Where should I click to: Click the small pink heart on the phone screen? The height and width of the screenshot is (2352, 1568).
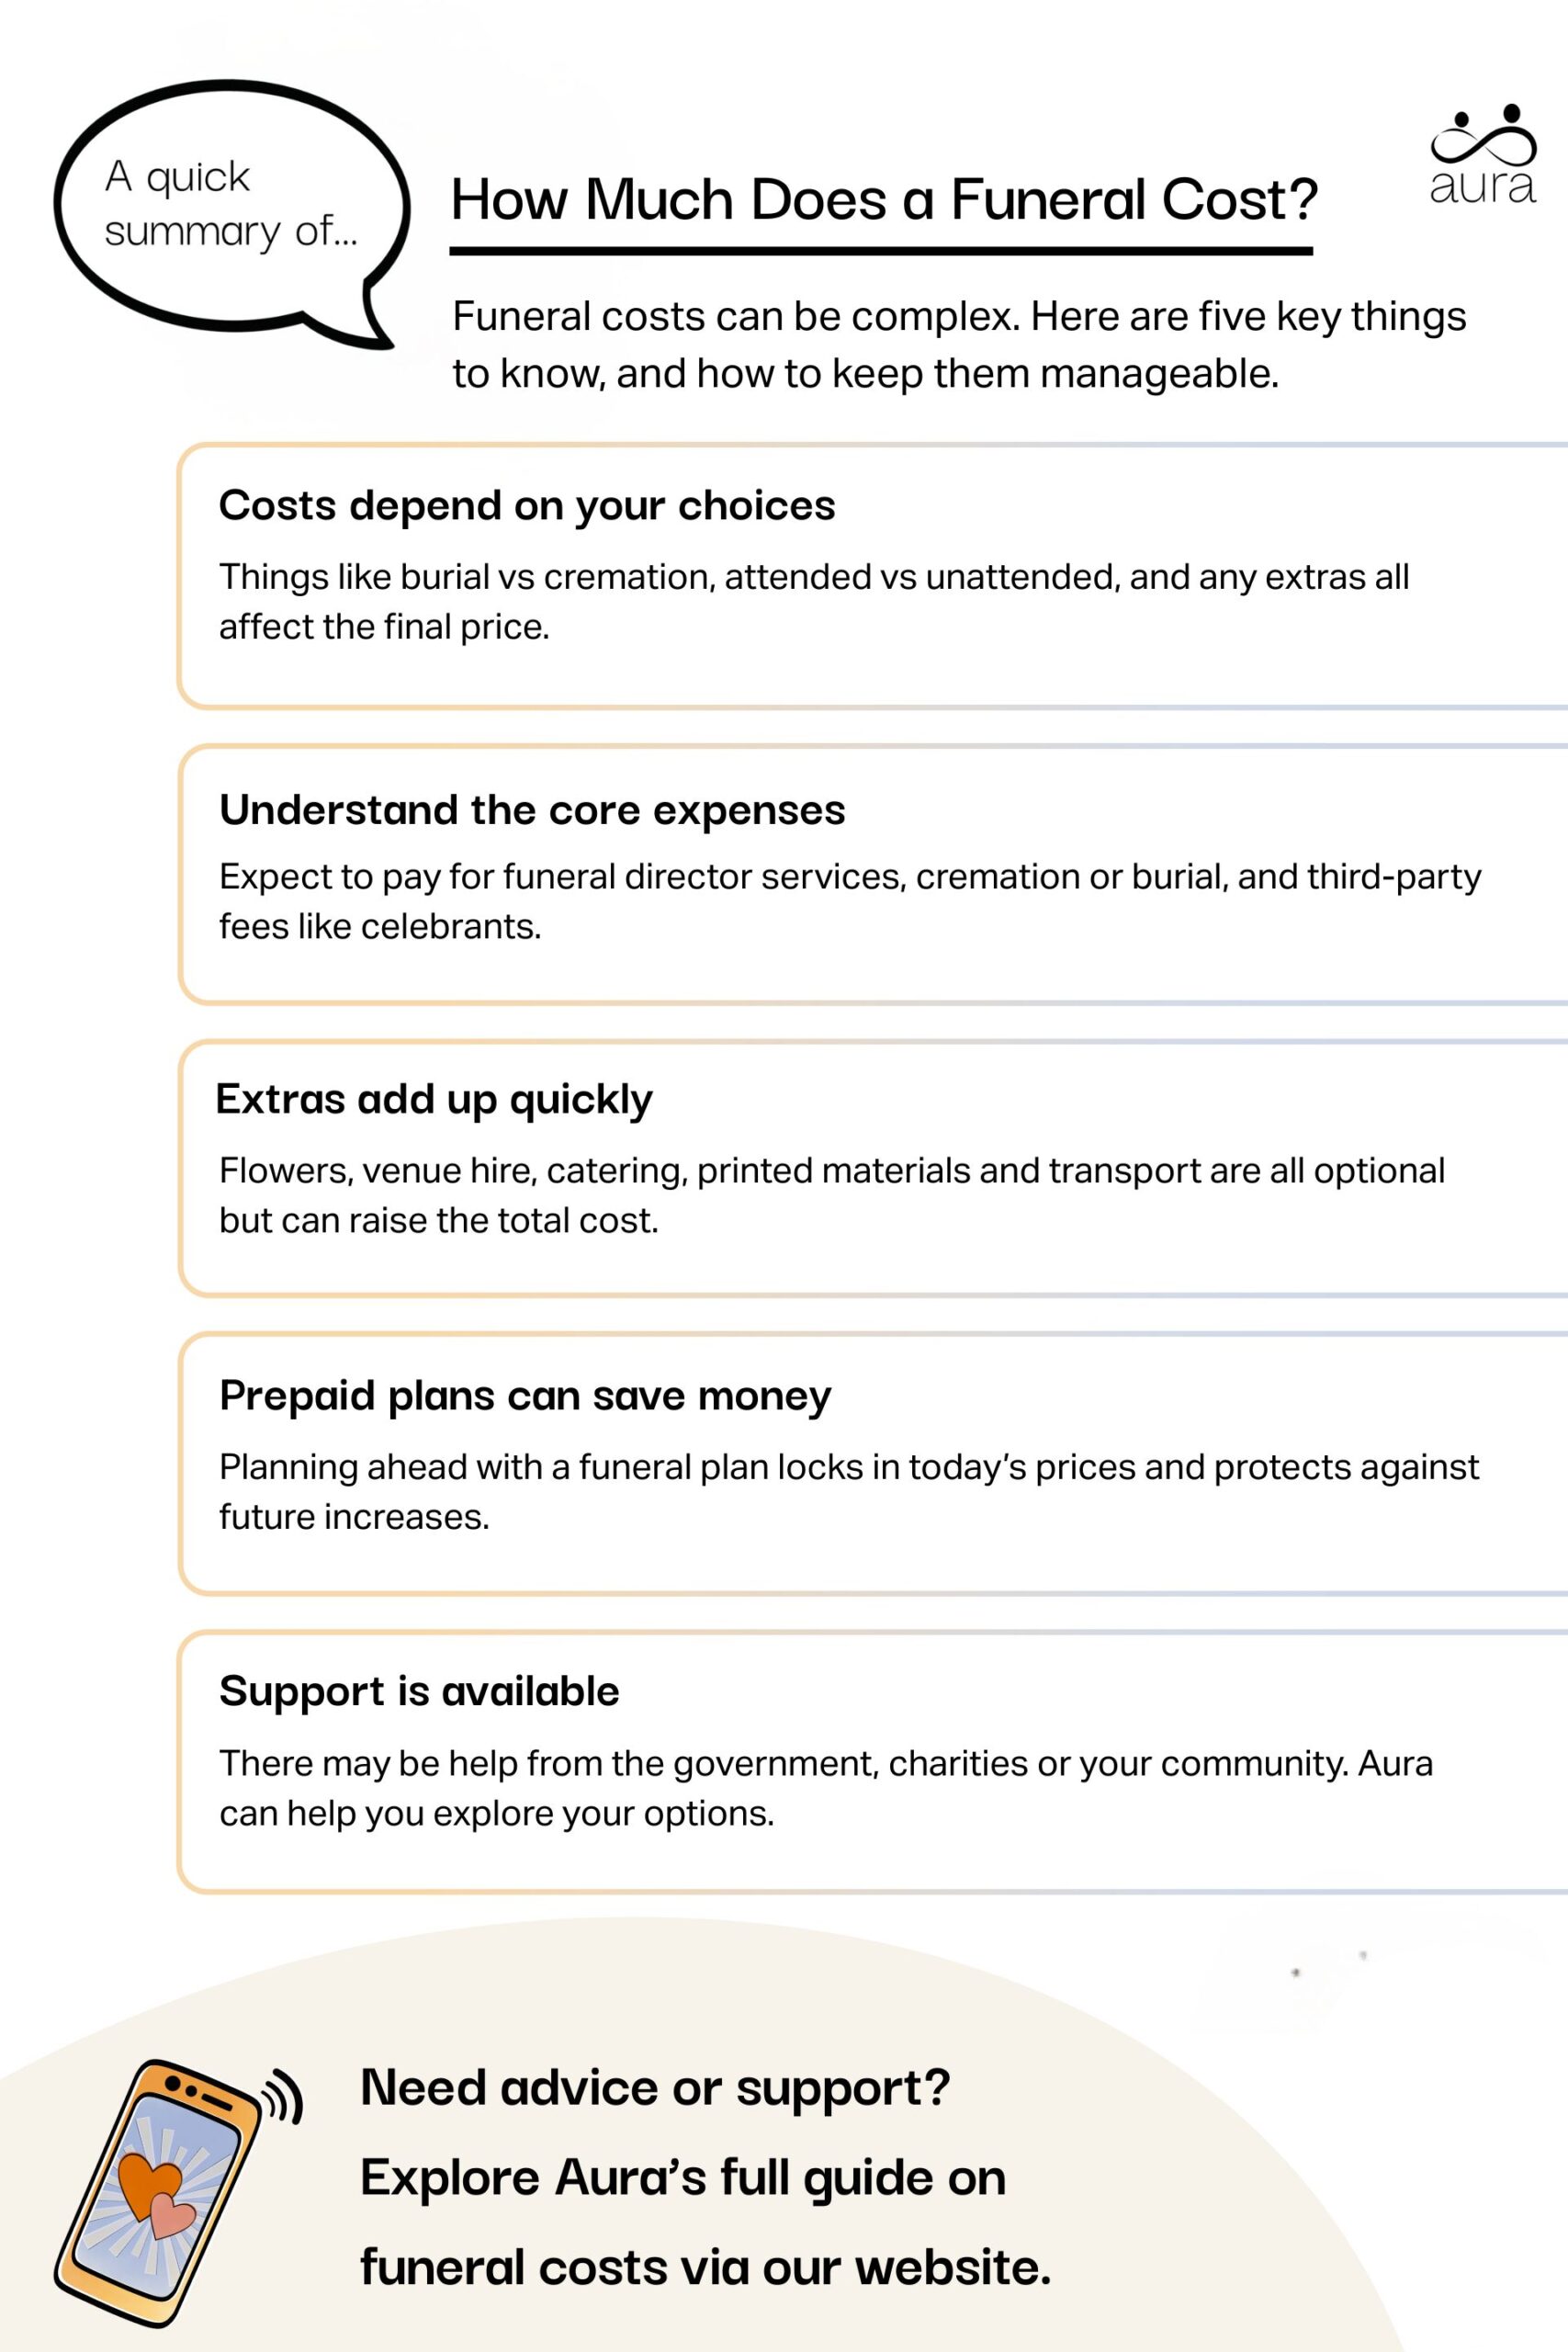coord(173,2216)
